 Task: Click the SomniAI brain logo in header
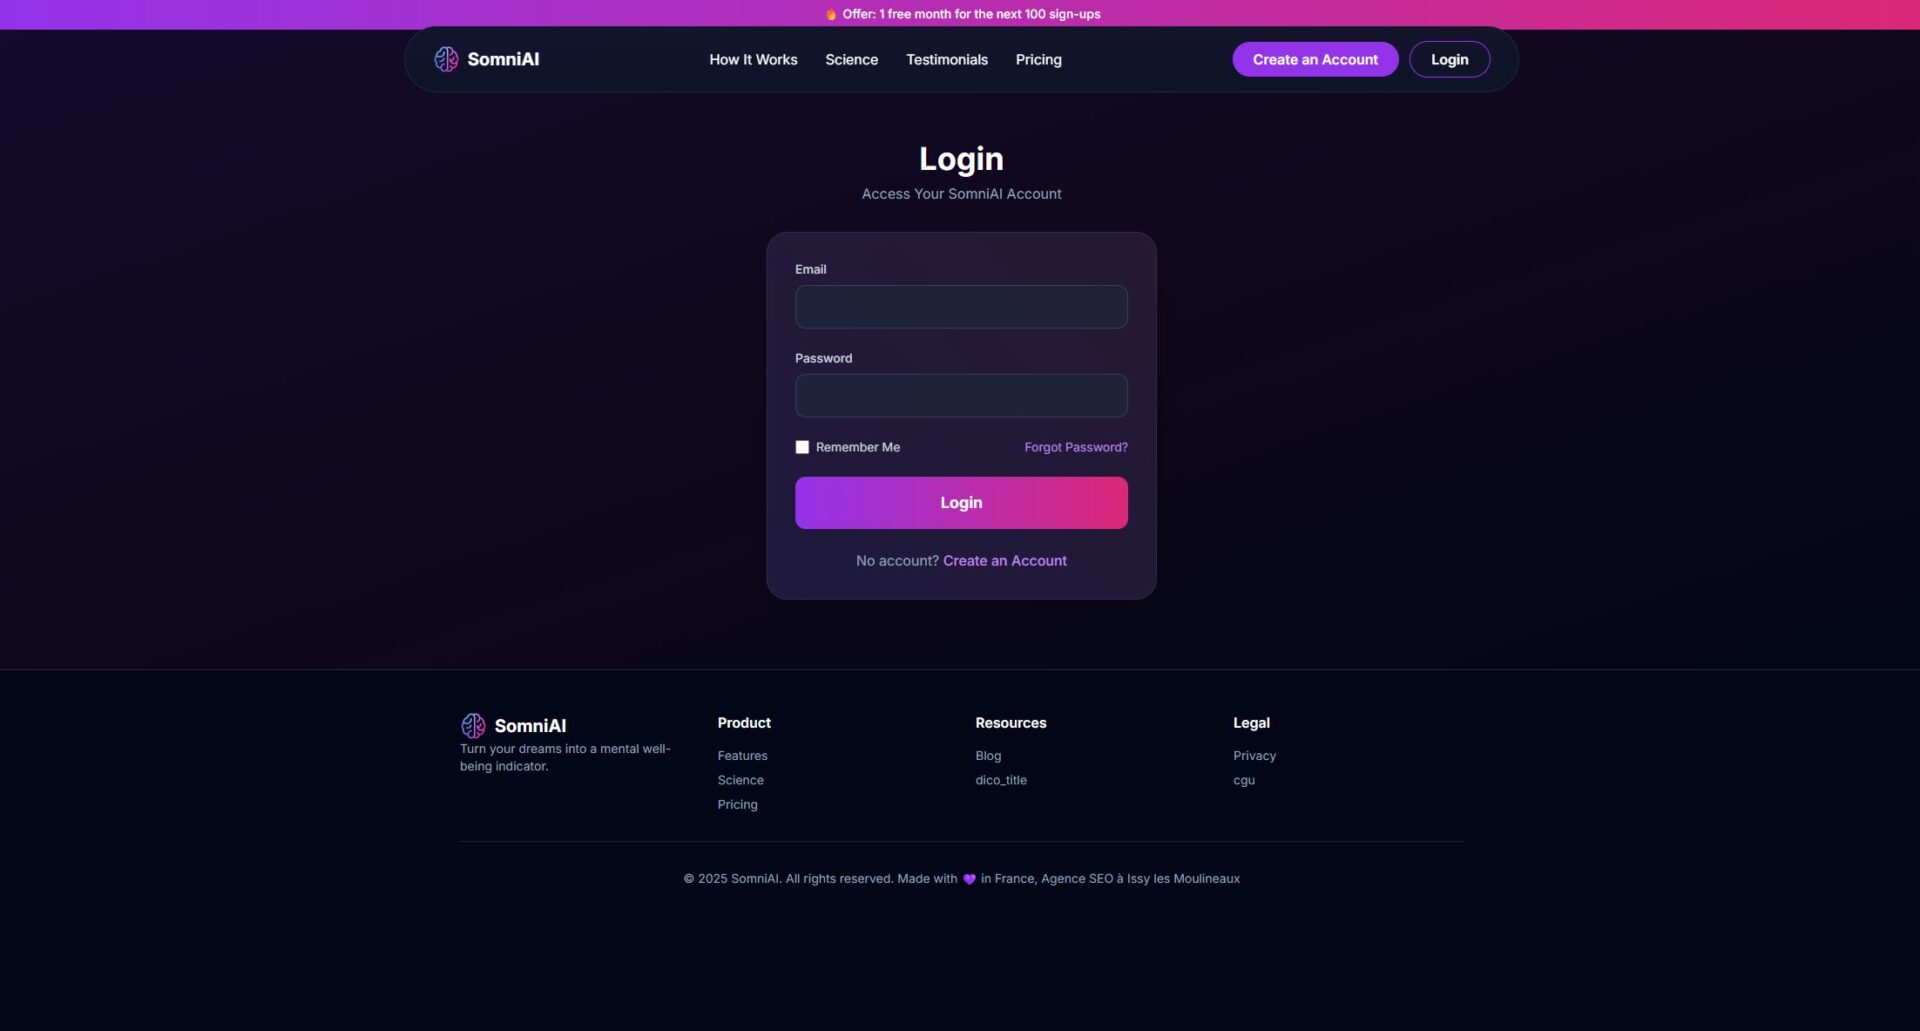tap(446, 59)
